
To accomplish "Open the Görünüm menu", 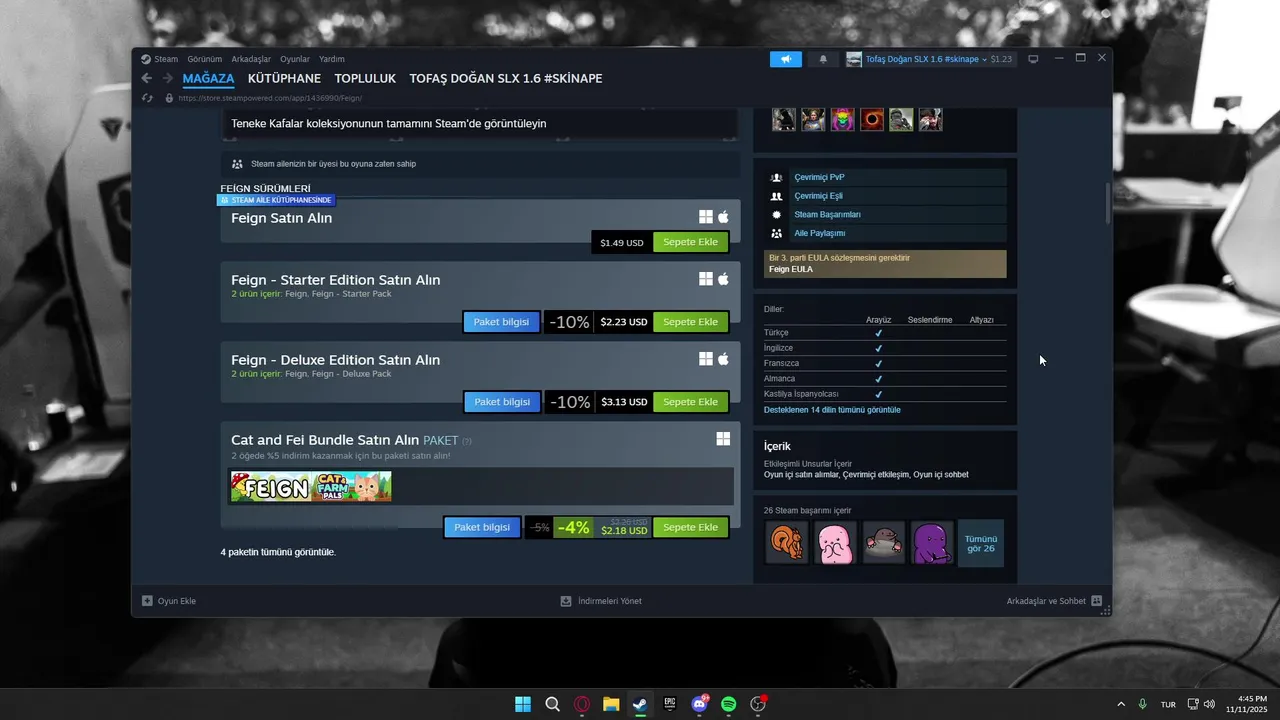I will [205, 59].
